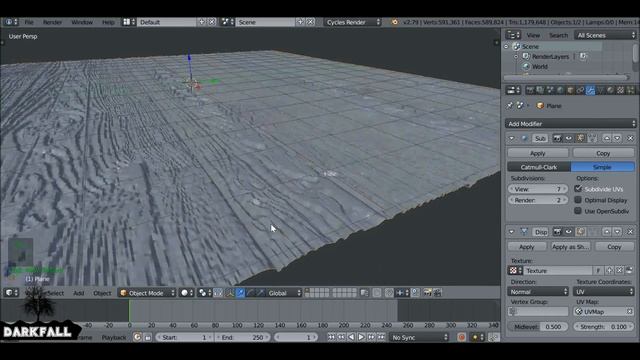Click the timeline range lock icon
Viewport: 640px width, 360px height.
coord(148,338)
